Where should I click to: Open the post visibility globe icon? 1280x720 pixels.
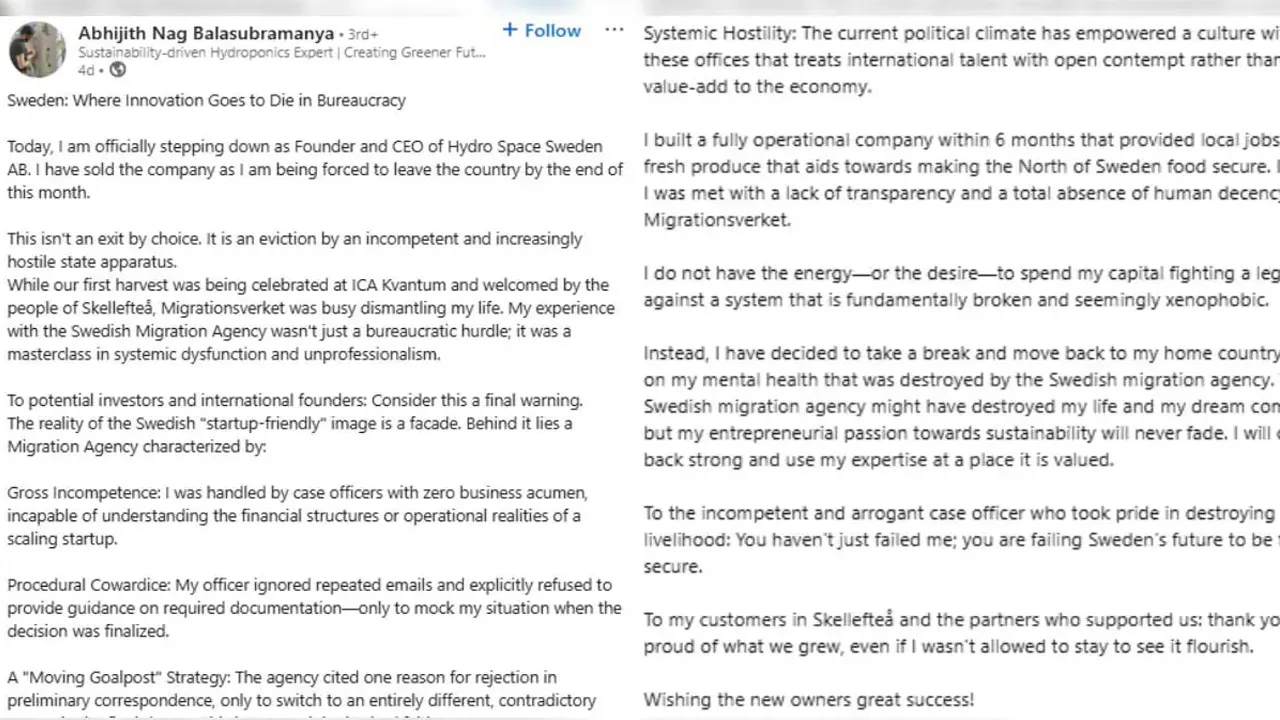coord(117,70)
